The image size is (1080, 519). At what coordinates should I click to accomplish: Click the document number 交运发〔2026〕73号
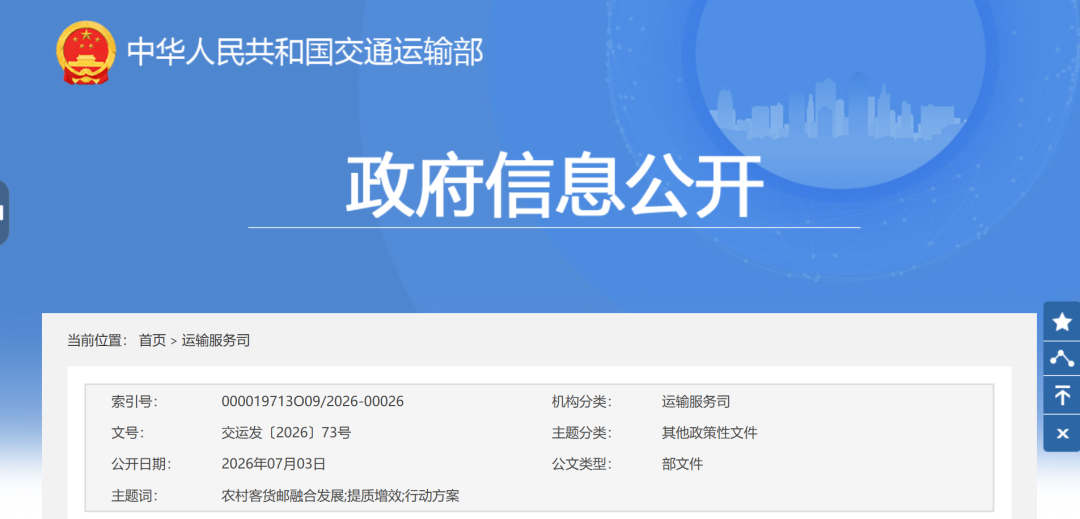pos(287,433)
